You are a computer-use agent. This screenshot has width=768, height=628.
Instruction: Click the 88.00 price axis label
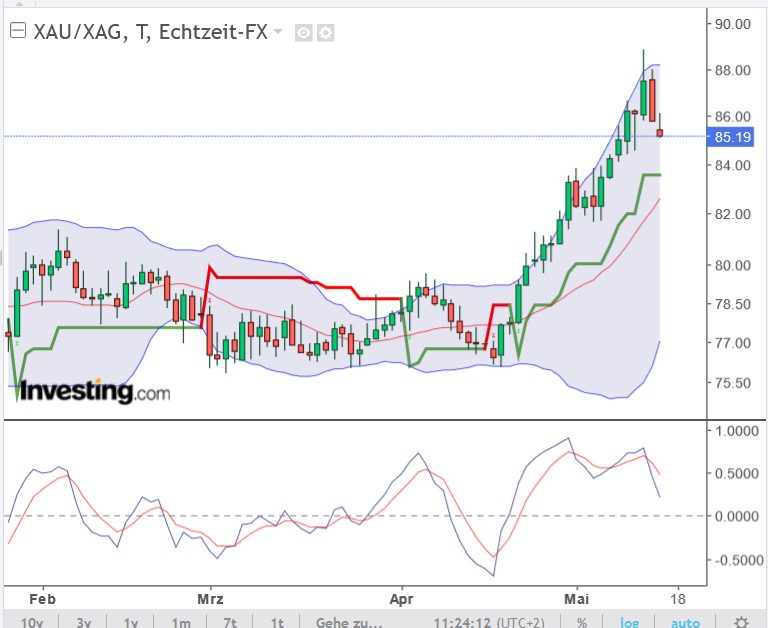[733, 70]
